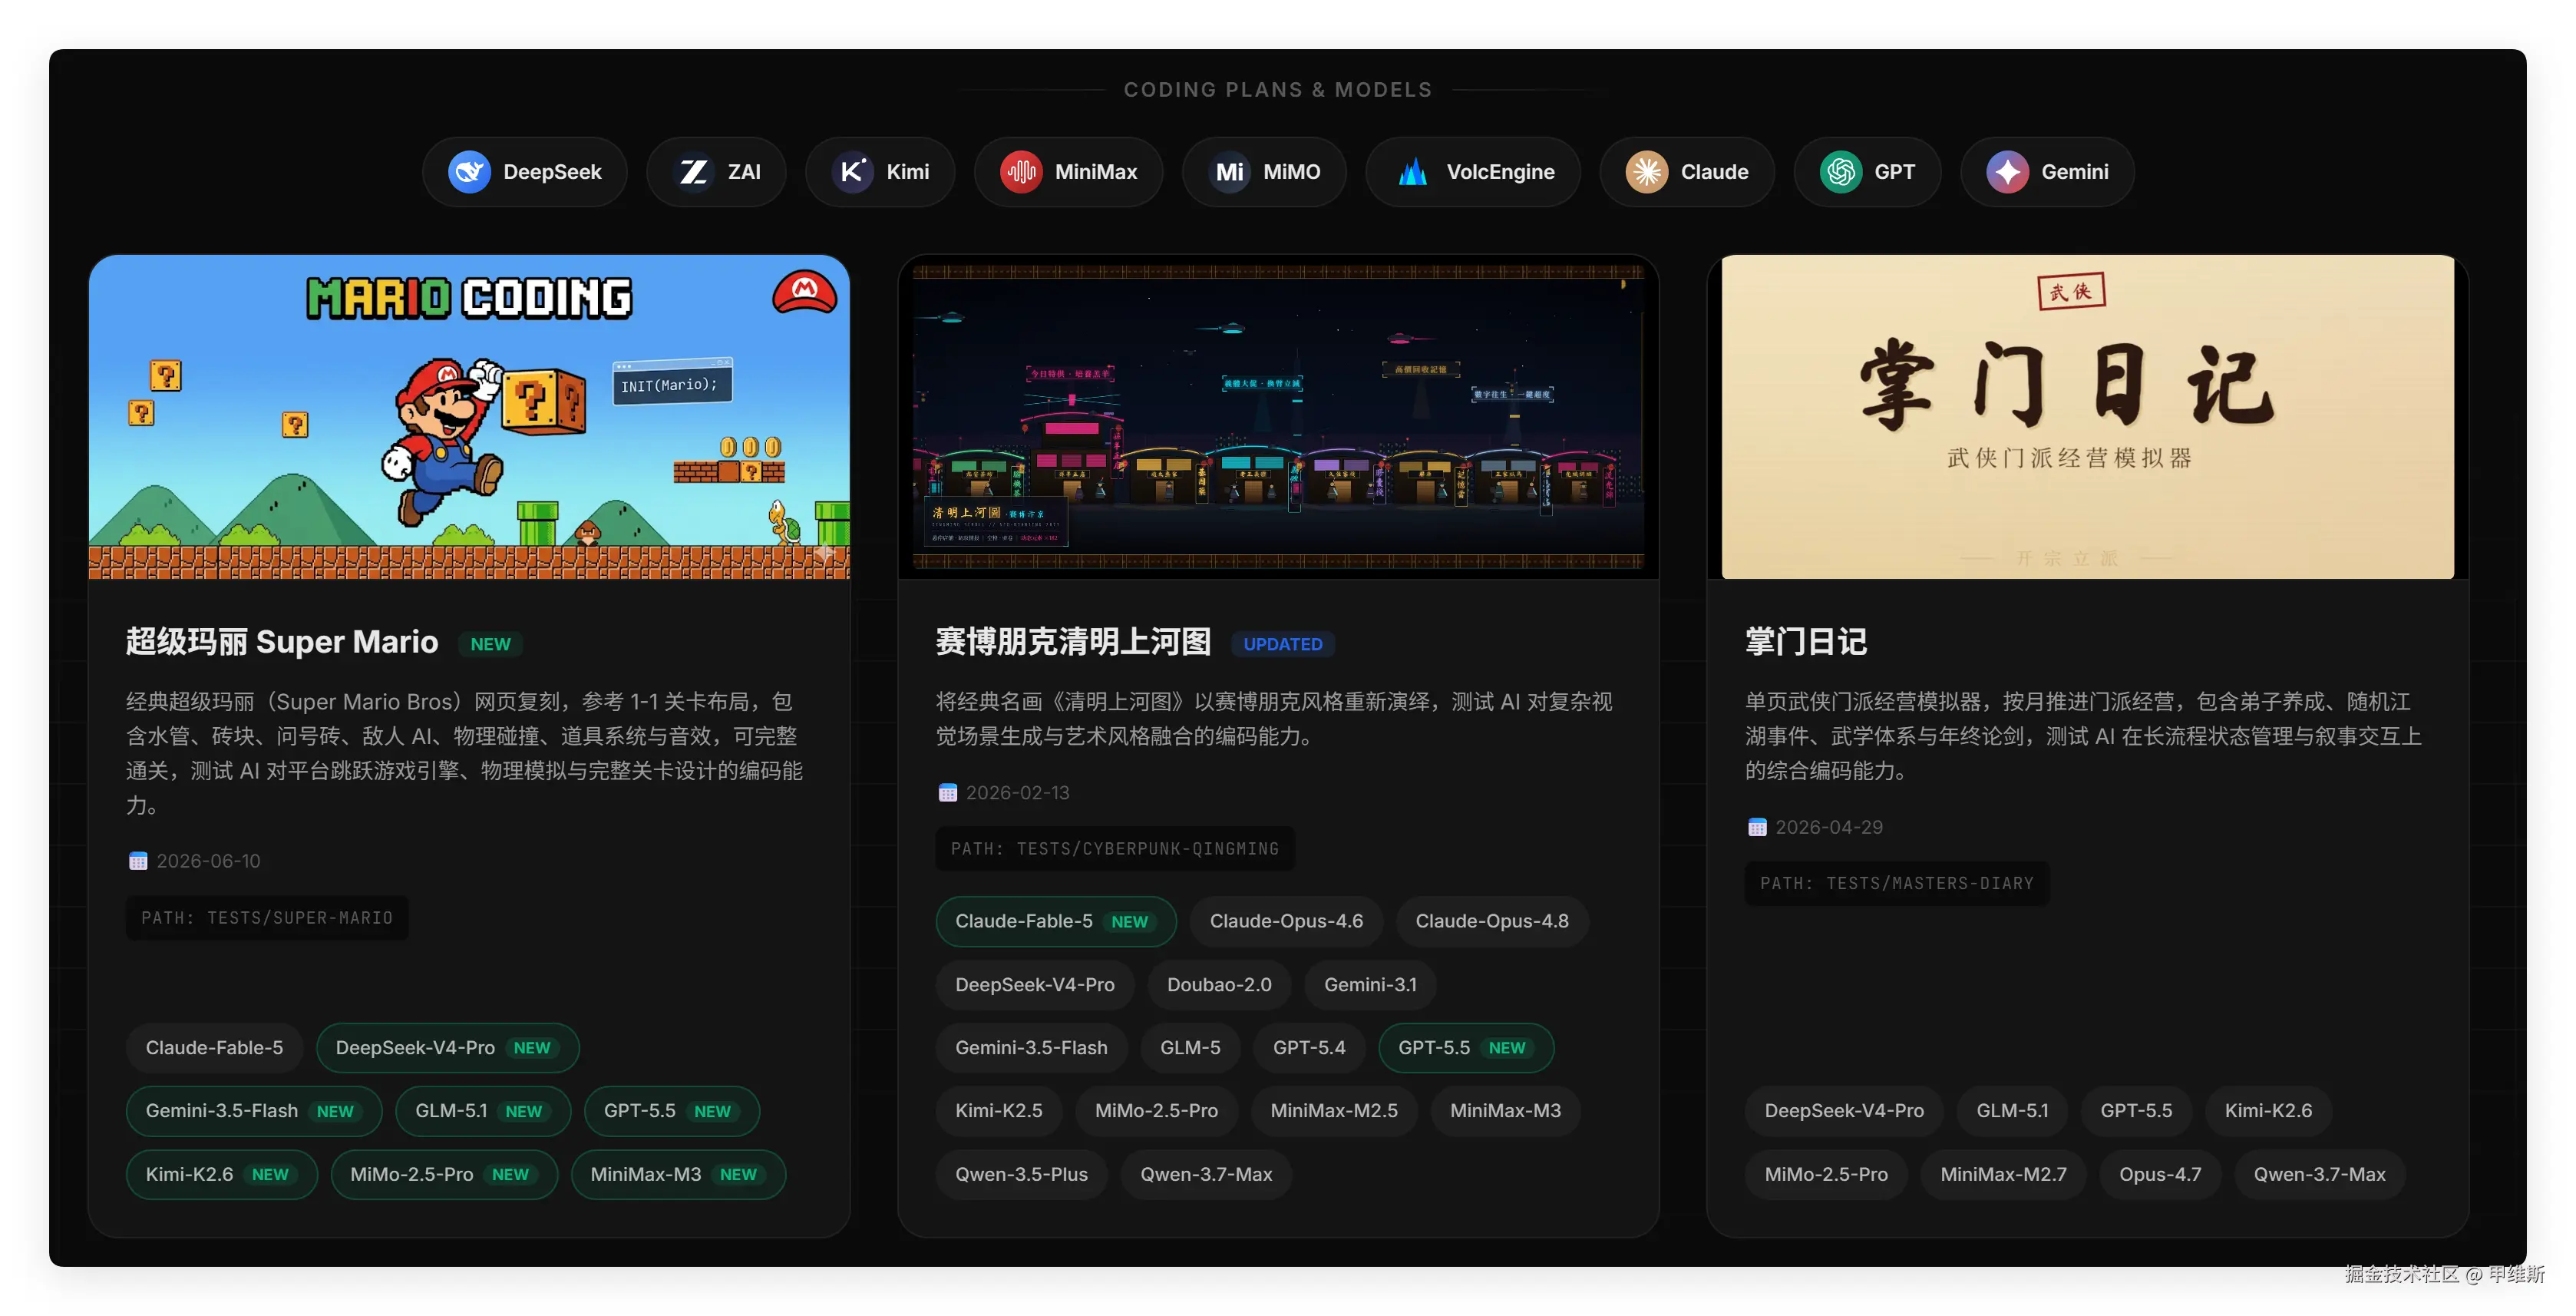The image size is (2576, 1316).
Task: Select the Claude-Opus-4.8 model chip
Action: pos(1492,921)
